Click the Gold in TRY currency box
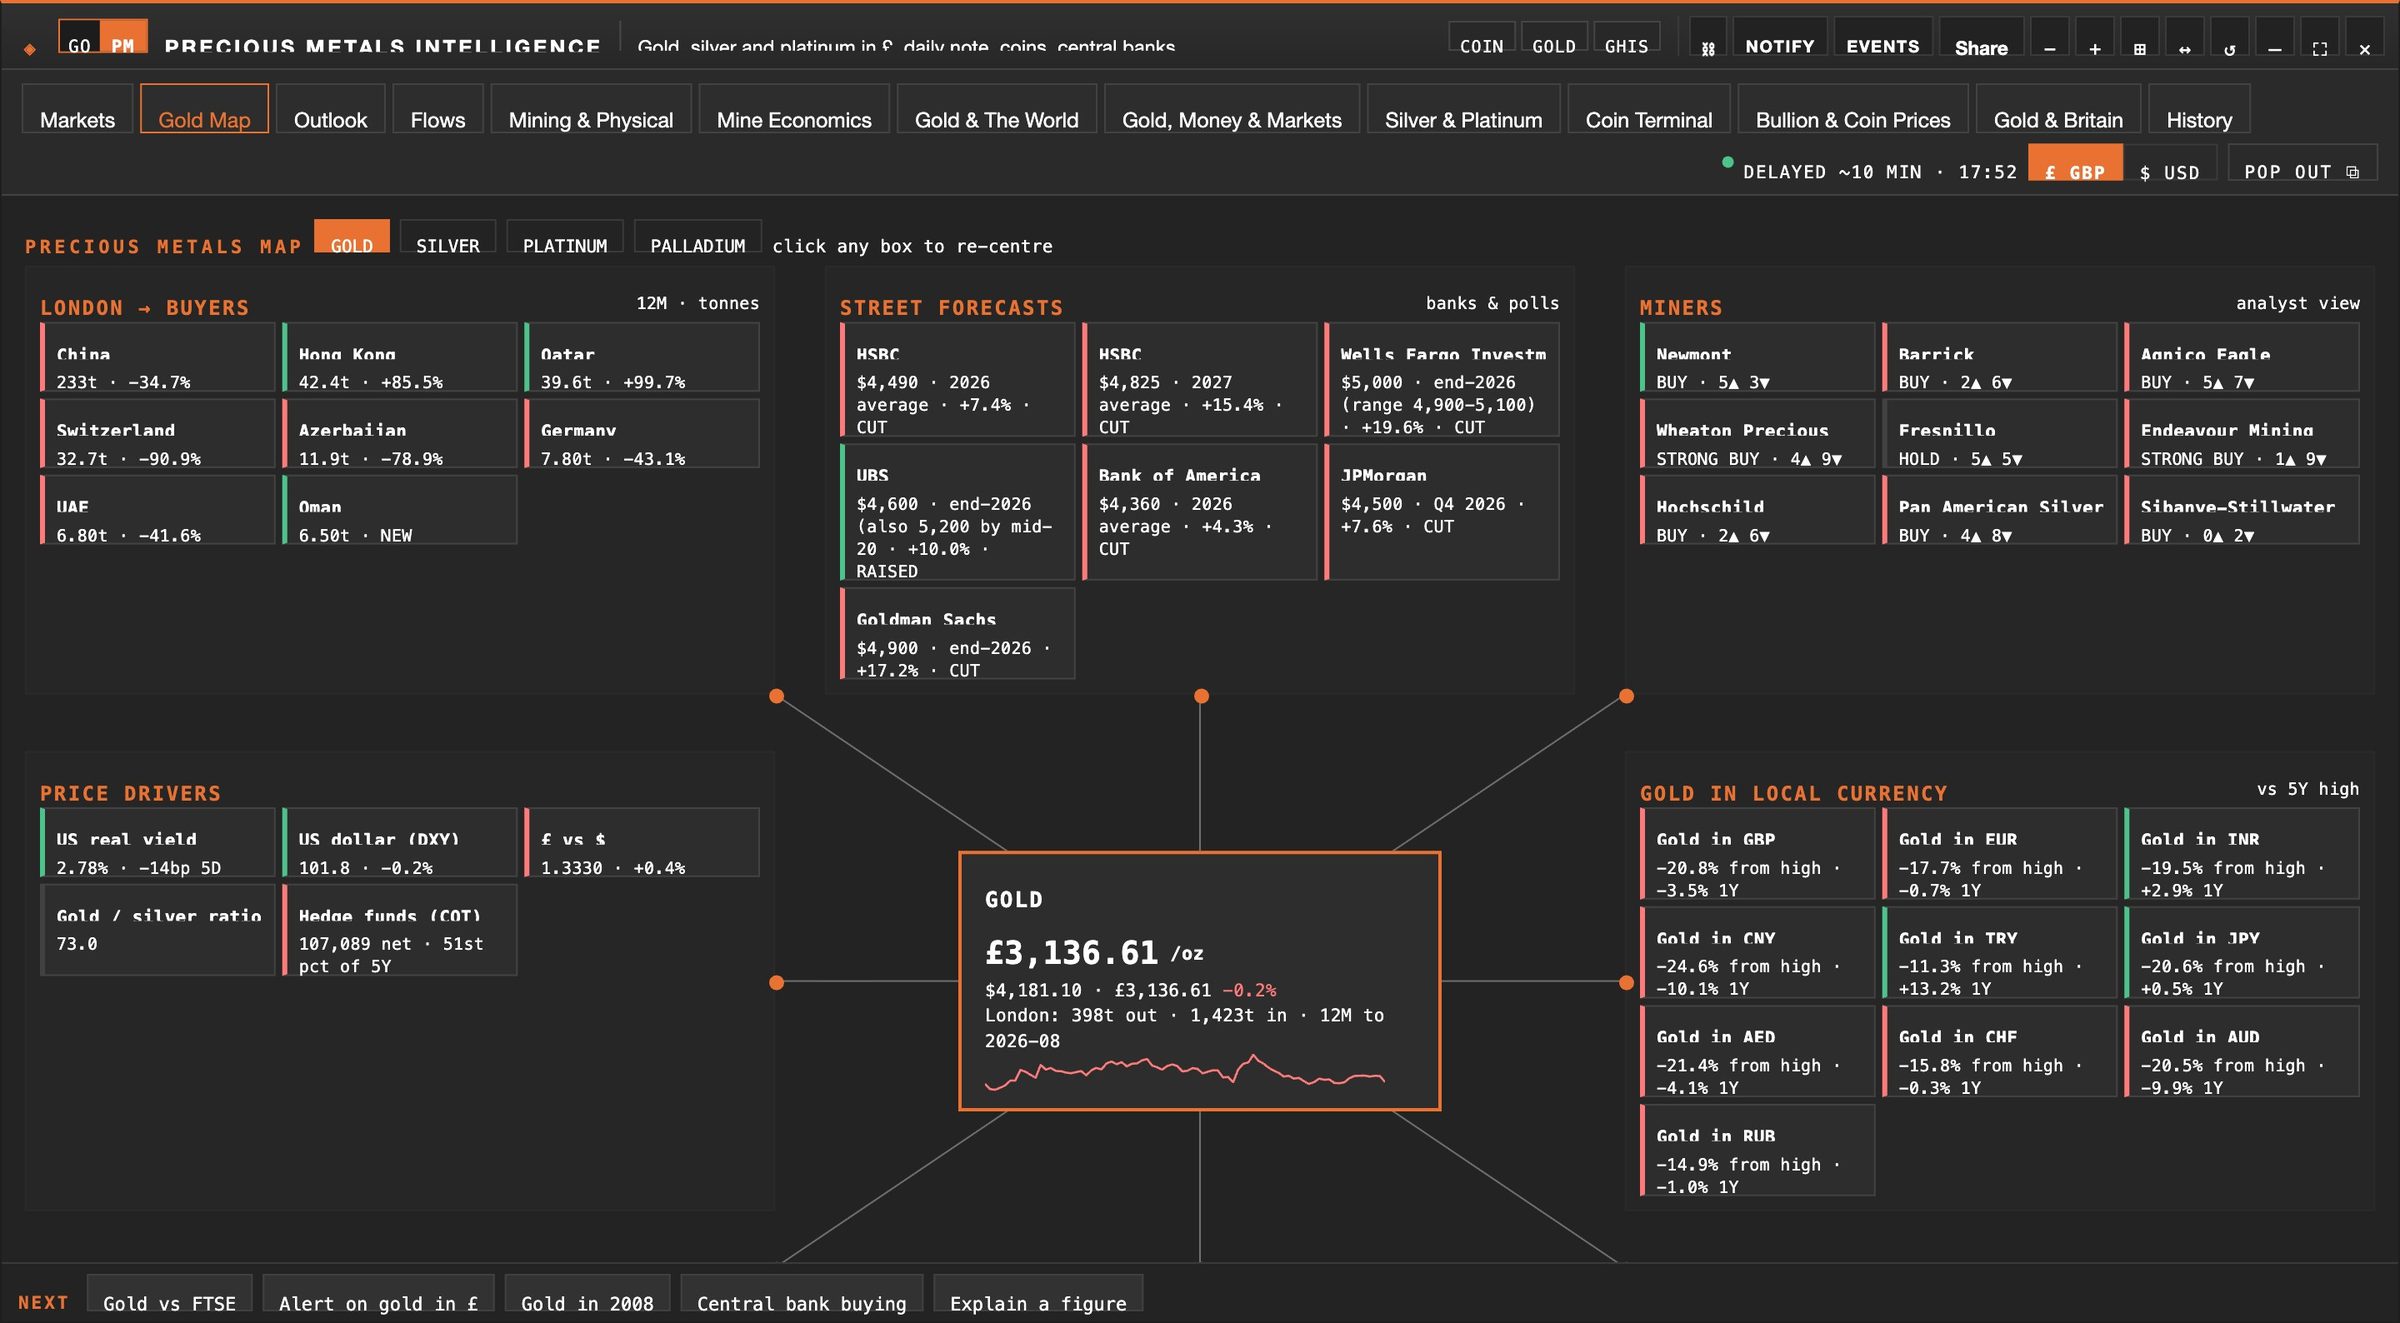Screen dimensions: 2400x1323 pyautogui.click(x=2000, y=953)
